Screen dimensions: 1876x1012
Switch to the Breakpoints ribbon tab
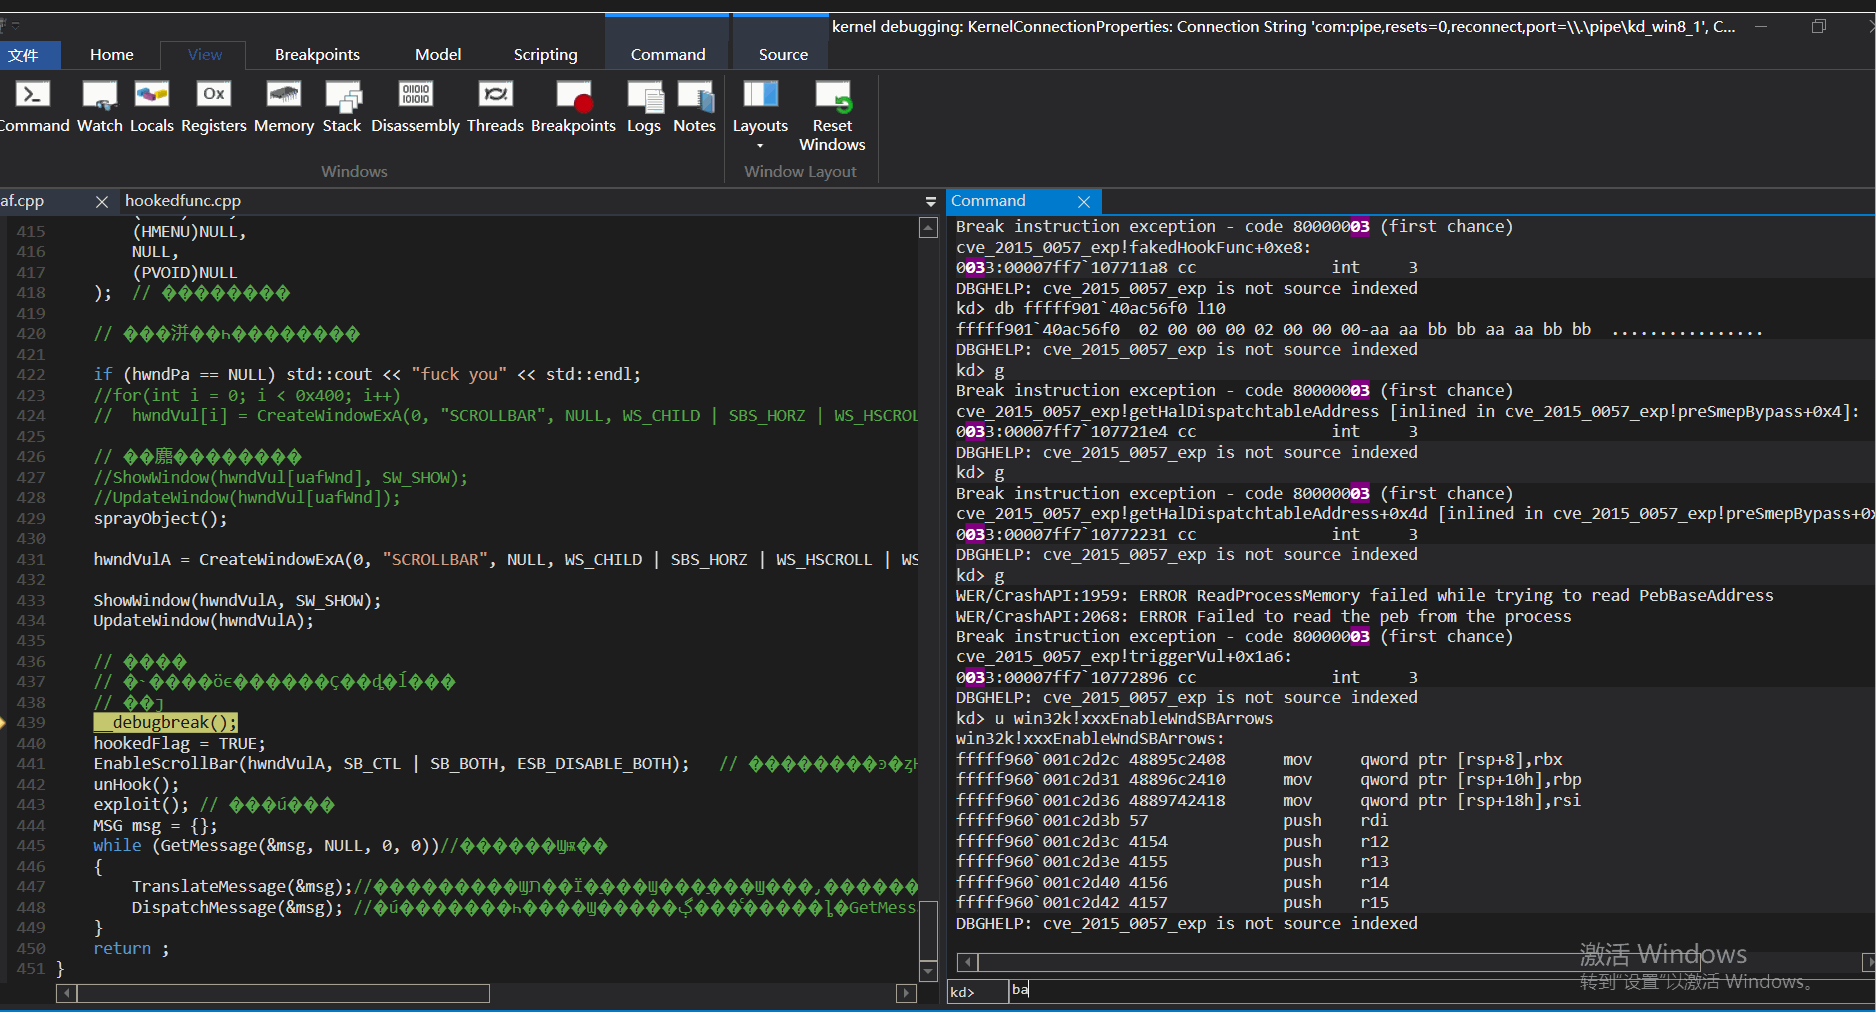click(x=317, y=55)
